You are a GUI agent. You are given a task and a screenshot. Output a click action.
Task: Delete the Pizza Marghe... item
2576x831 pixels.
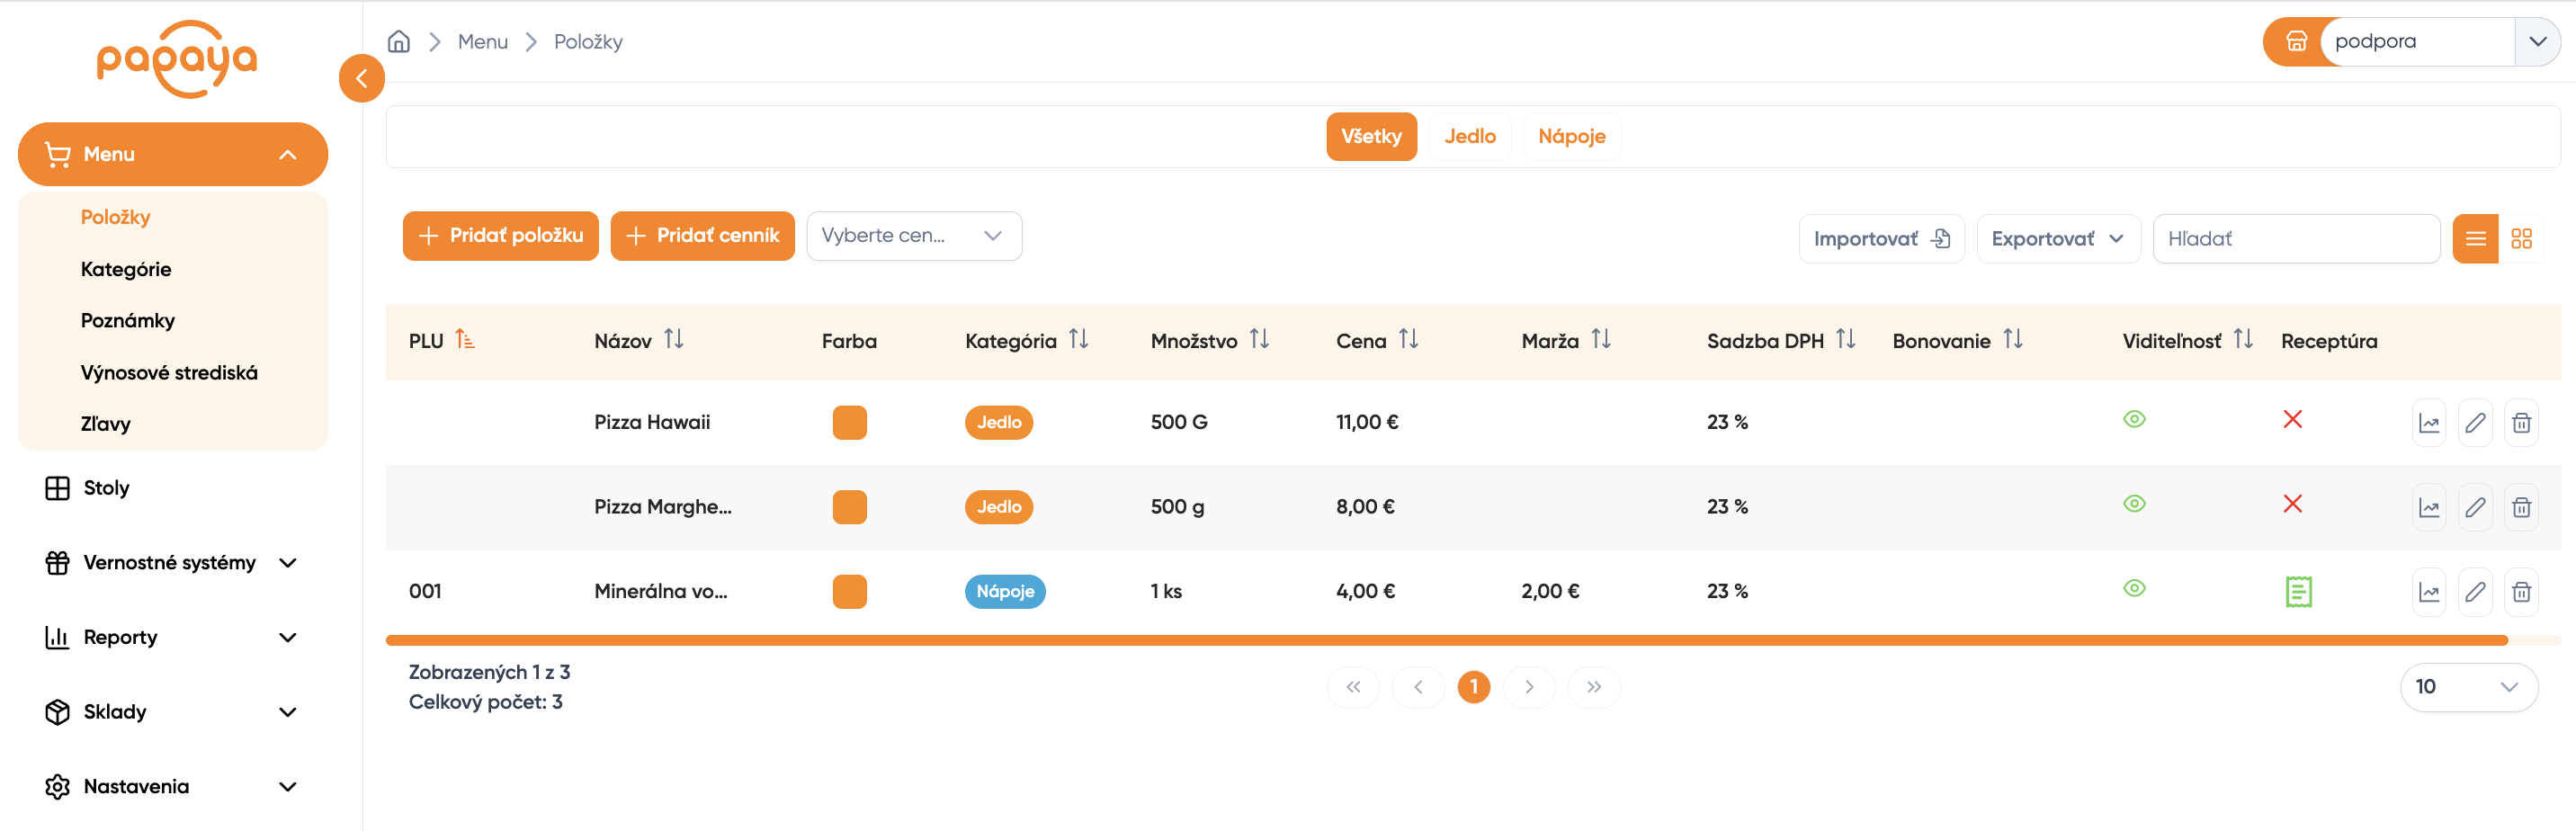(x=2521, y=507)
